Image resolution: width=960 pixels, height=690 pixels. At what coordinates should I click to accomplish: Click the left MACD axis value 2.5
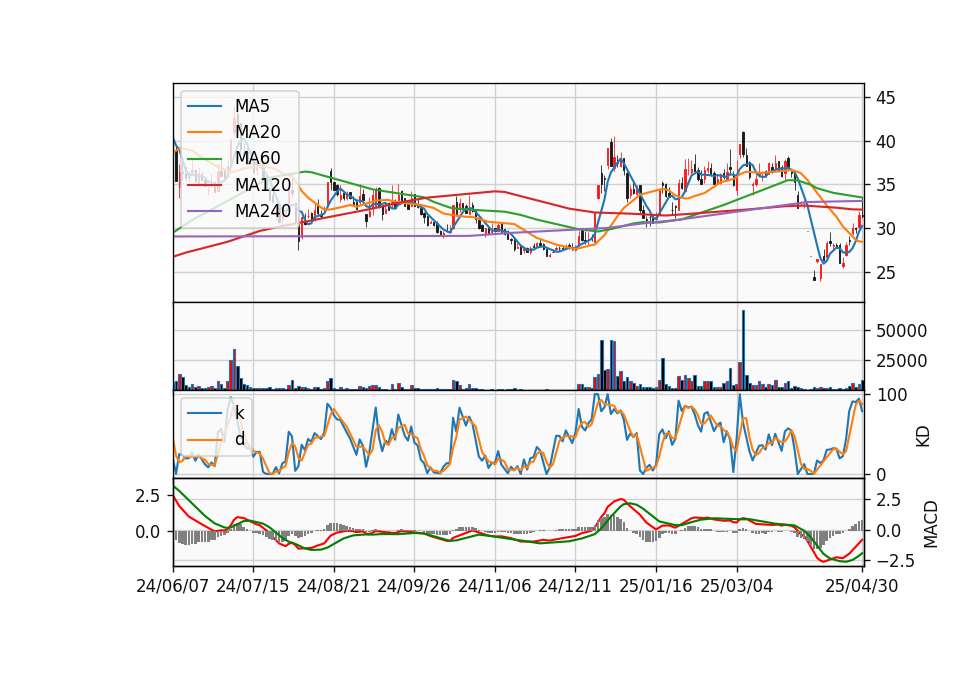[148, 496]
